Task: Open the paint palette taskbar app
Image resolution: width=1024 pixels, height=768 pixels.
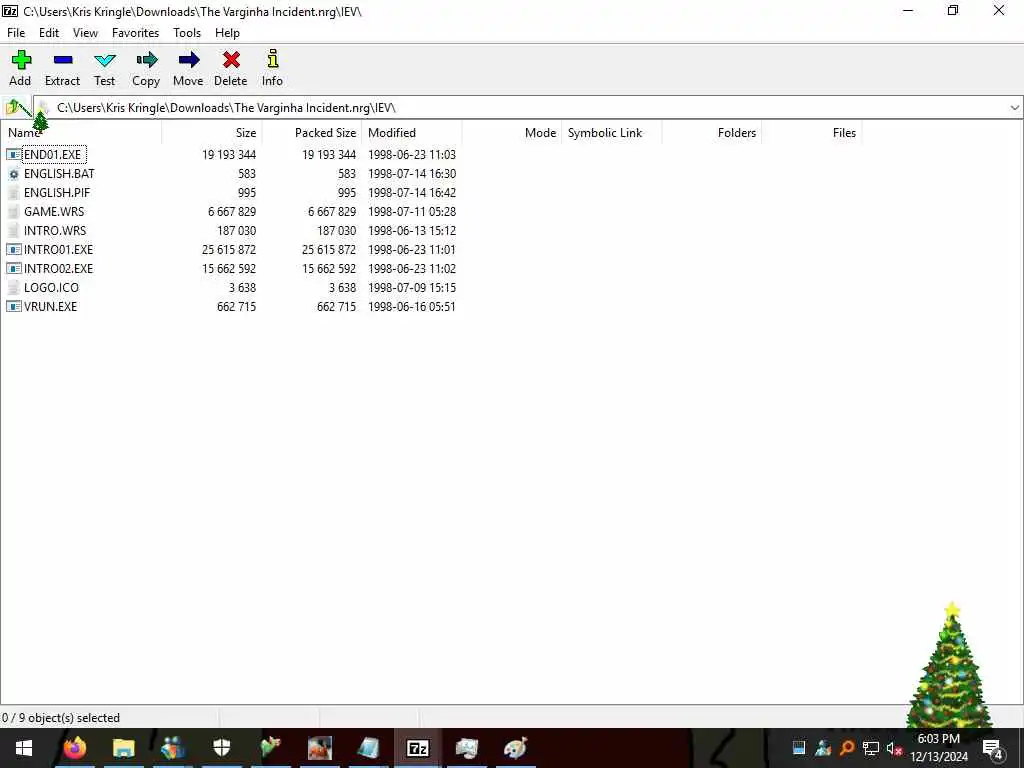Action: tap(516, 748)
